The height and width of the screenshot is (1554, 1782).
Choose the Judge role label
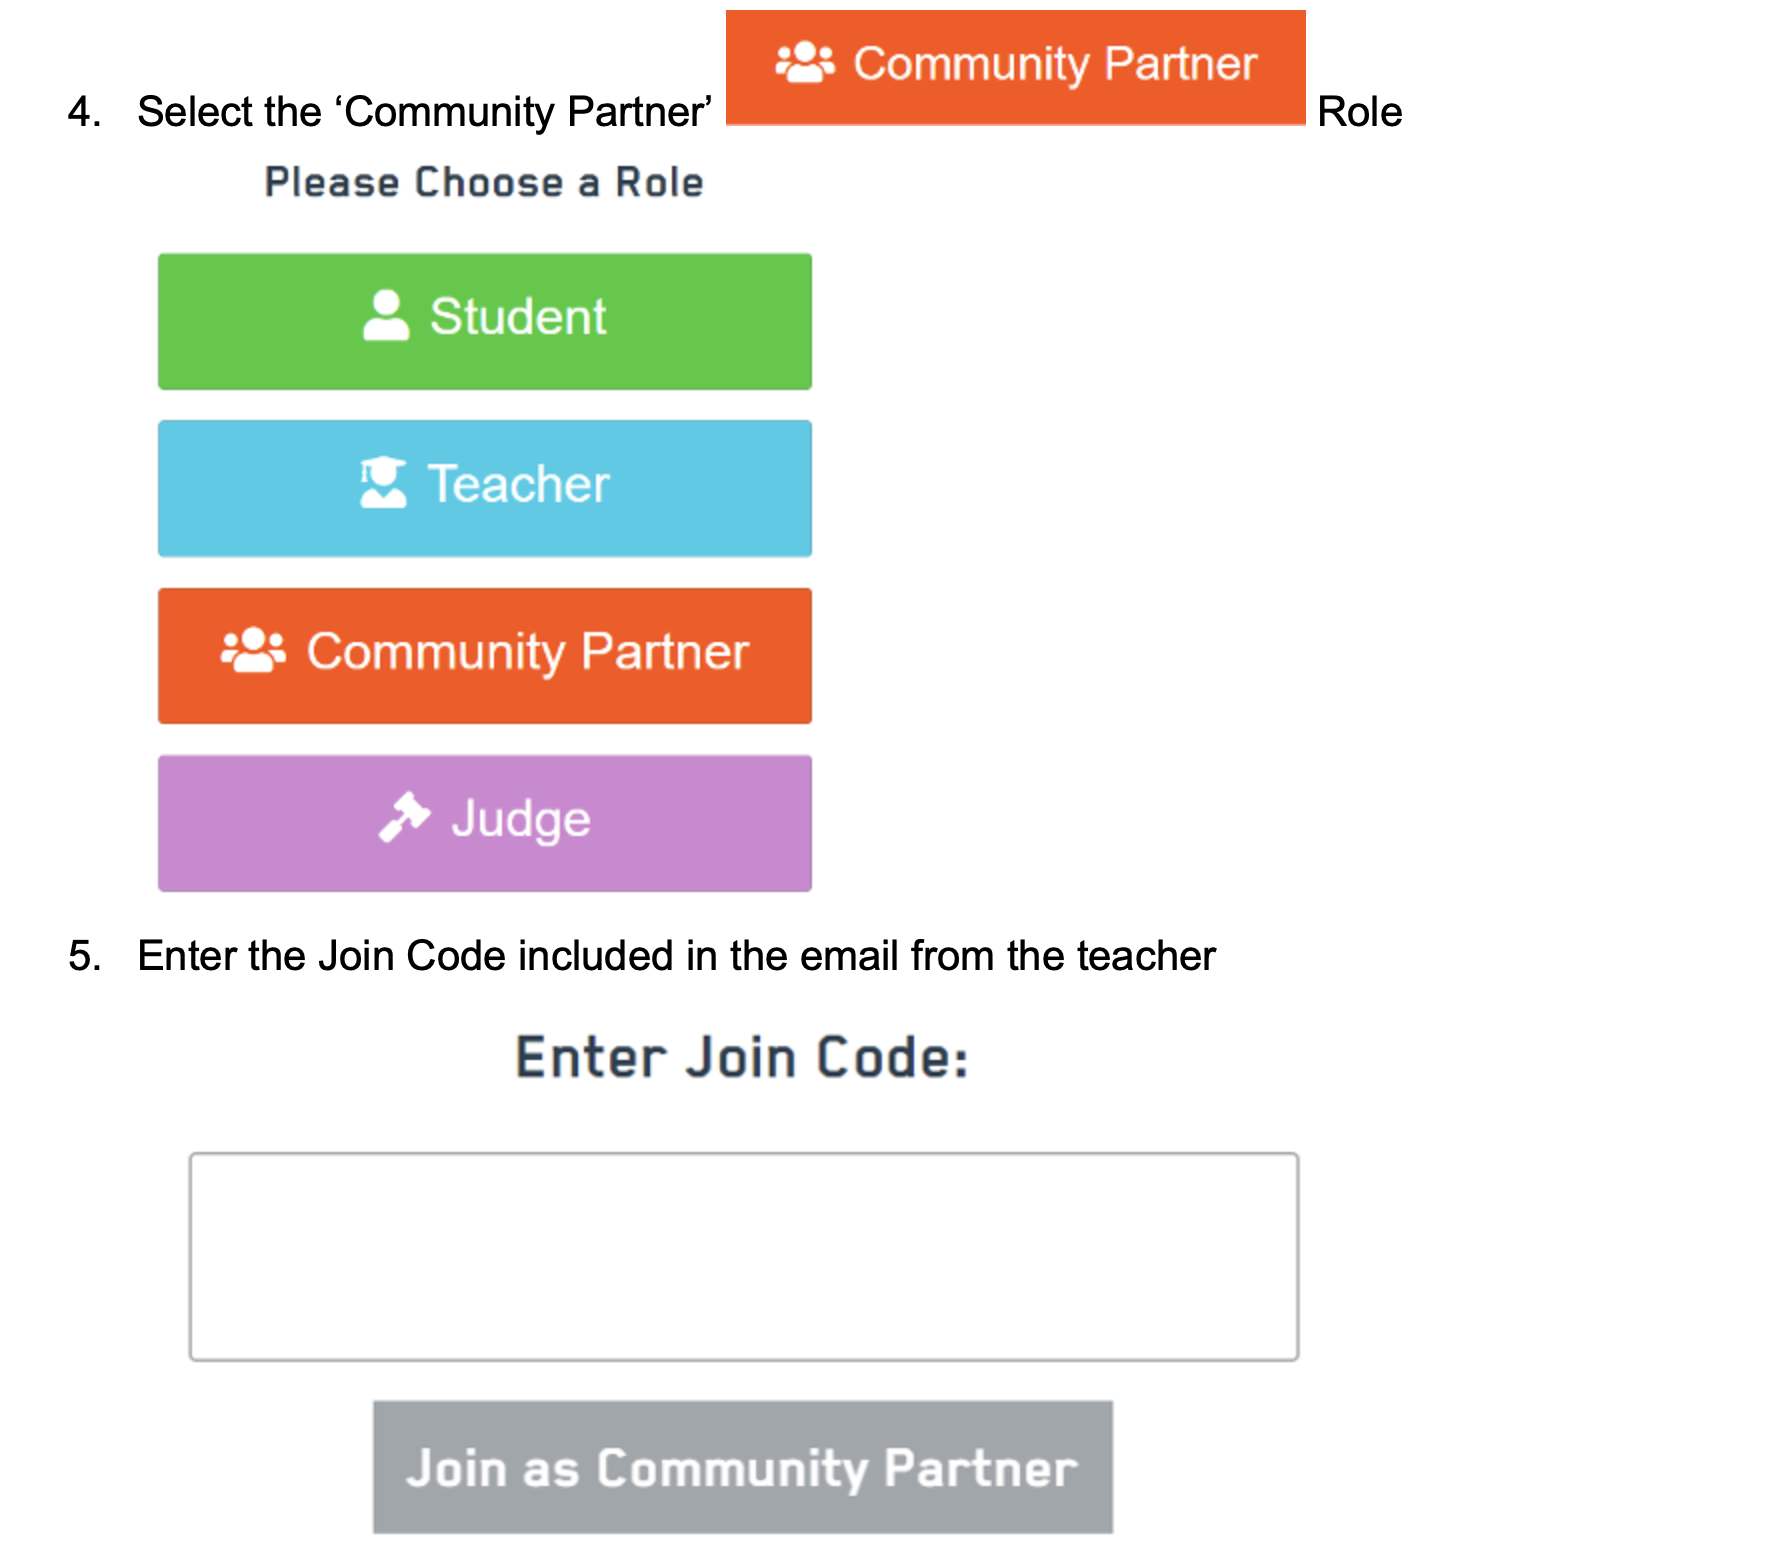click(x=521, y=819)
